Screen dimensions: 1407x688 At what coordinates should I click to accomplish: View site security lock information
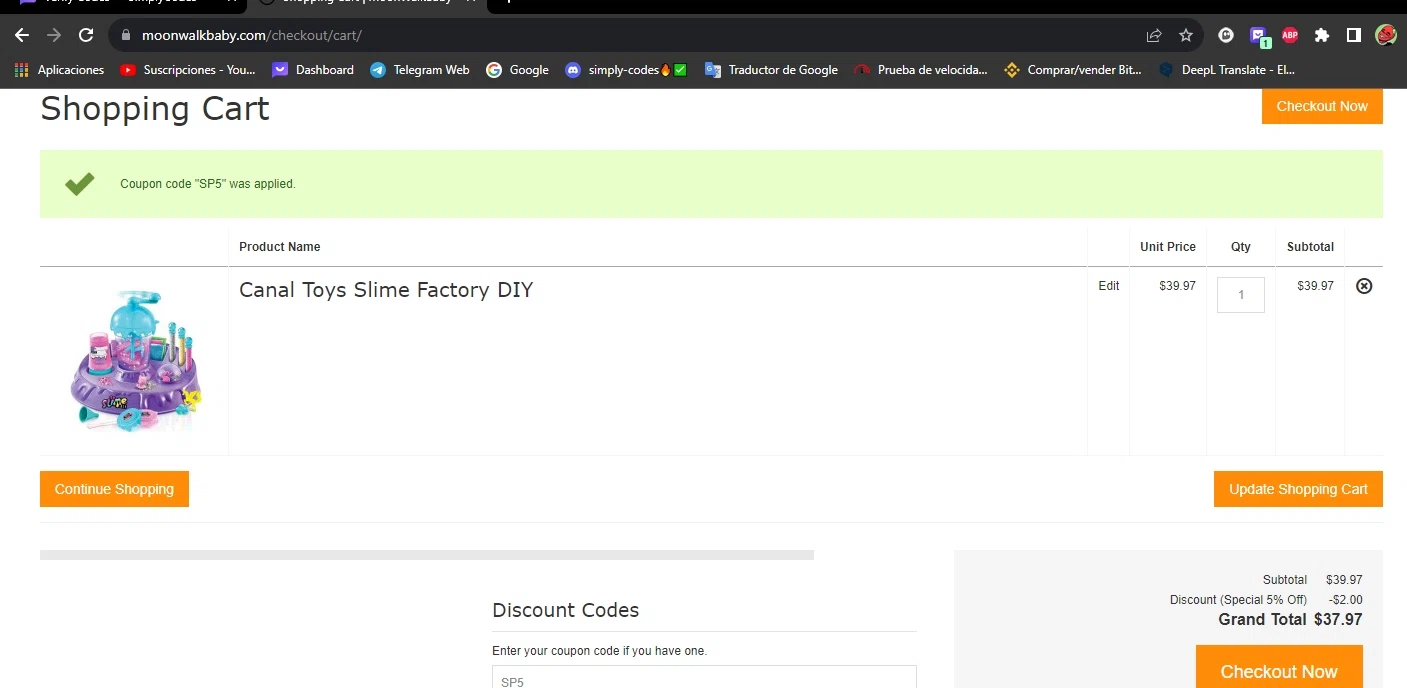125,35
